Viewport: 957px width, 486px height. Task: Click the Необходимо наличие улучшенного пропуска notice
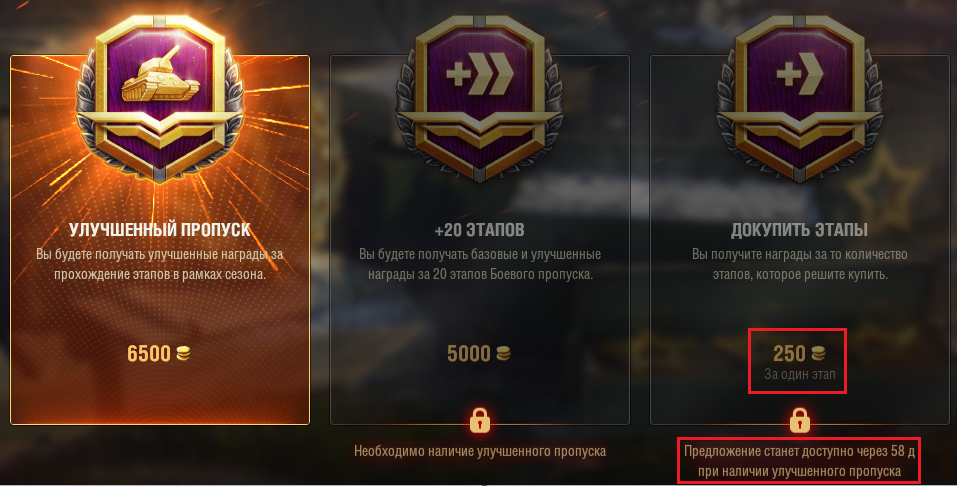pos(480,451)
